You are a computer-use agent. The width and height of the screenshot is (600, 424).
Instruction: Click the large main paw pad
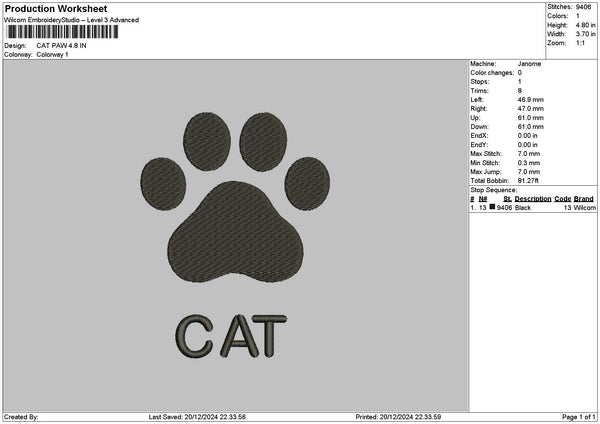coord(235,232)
